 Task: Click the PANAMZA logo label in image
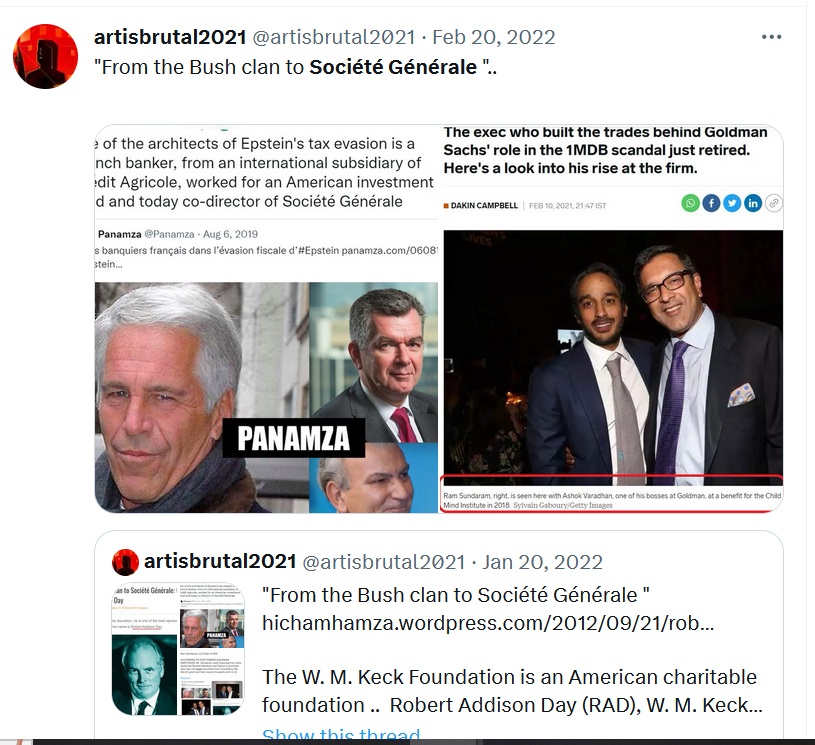[x=294, y=438]
